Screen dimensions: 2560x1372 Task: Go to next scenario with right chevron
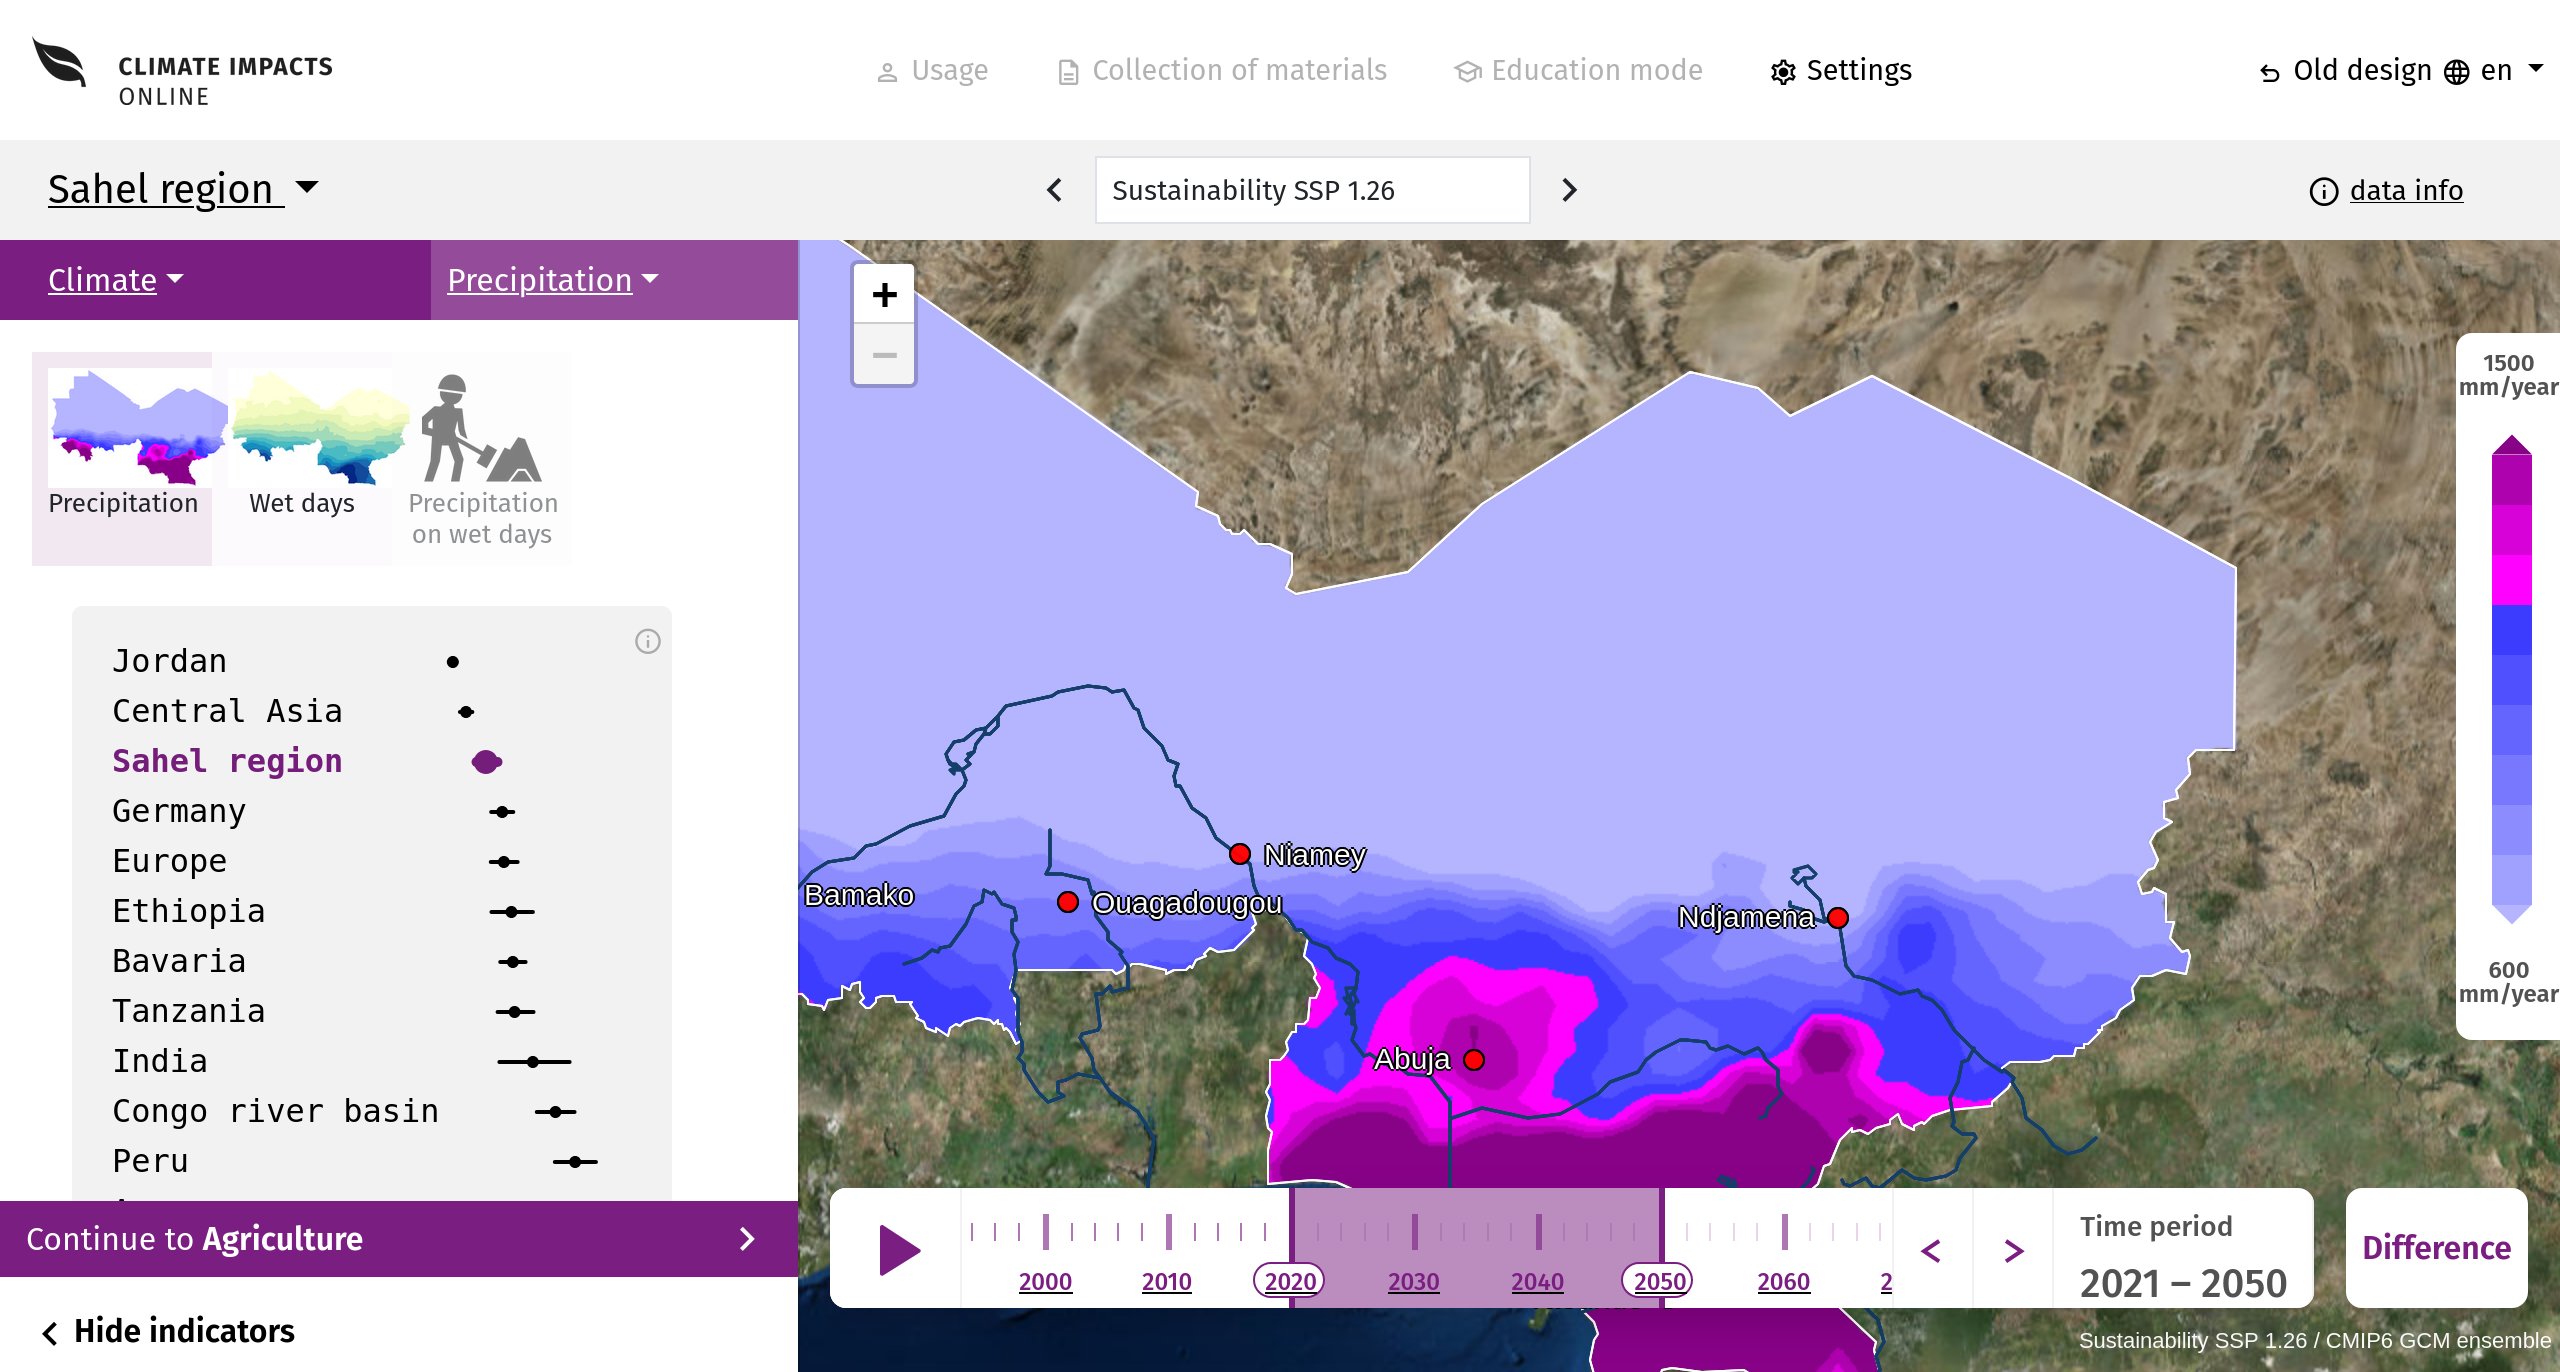coord(1569,190)
